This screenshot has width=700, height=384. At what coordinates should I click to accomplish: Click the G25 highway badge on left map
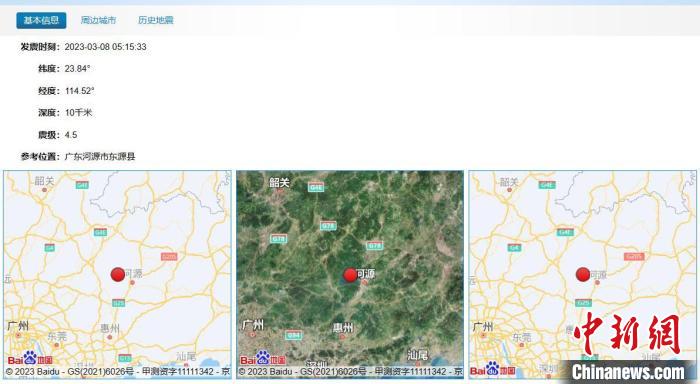[x=118, y=303]
